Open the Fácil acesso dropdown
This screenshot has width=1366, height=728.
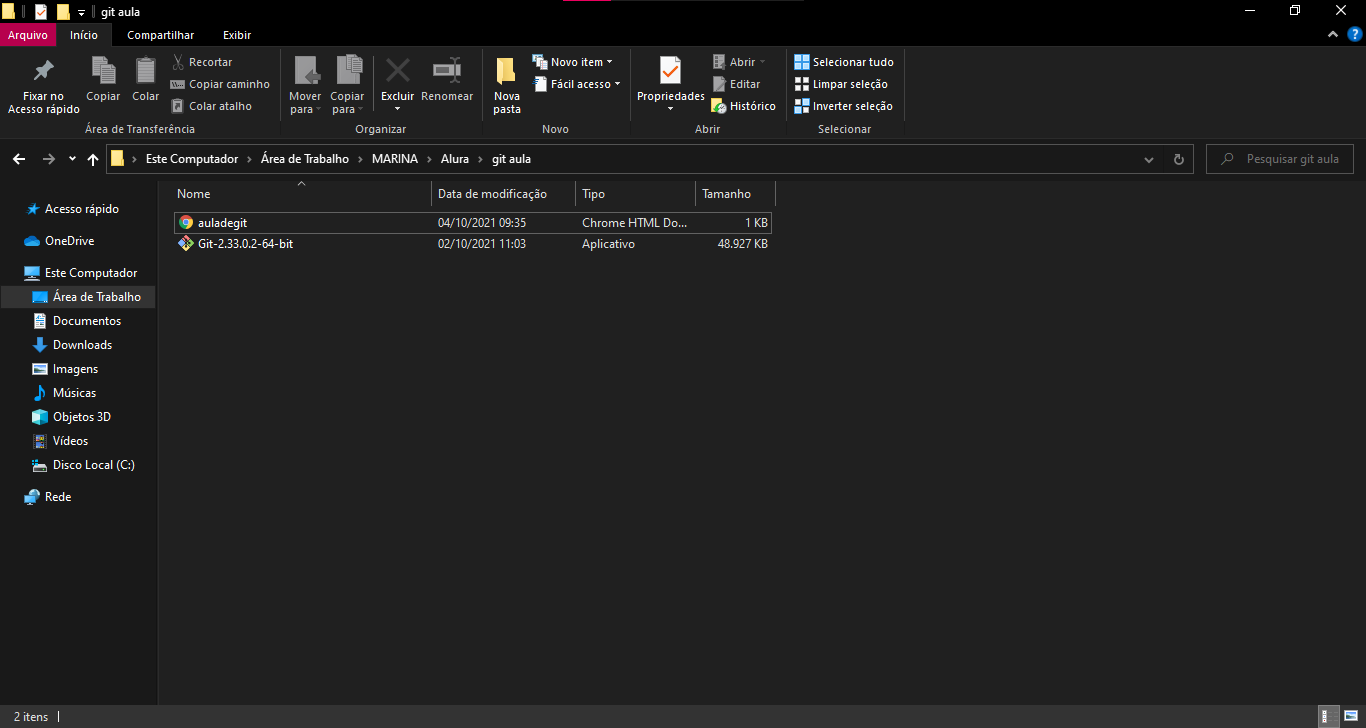pyautogui.click(x=576, y=84)
